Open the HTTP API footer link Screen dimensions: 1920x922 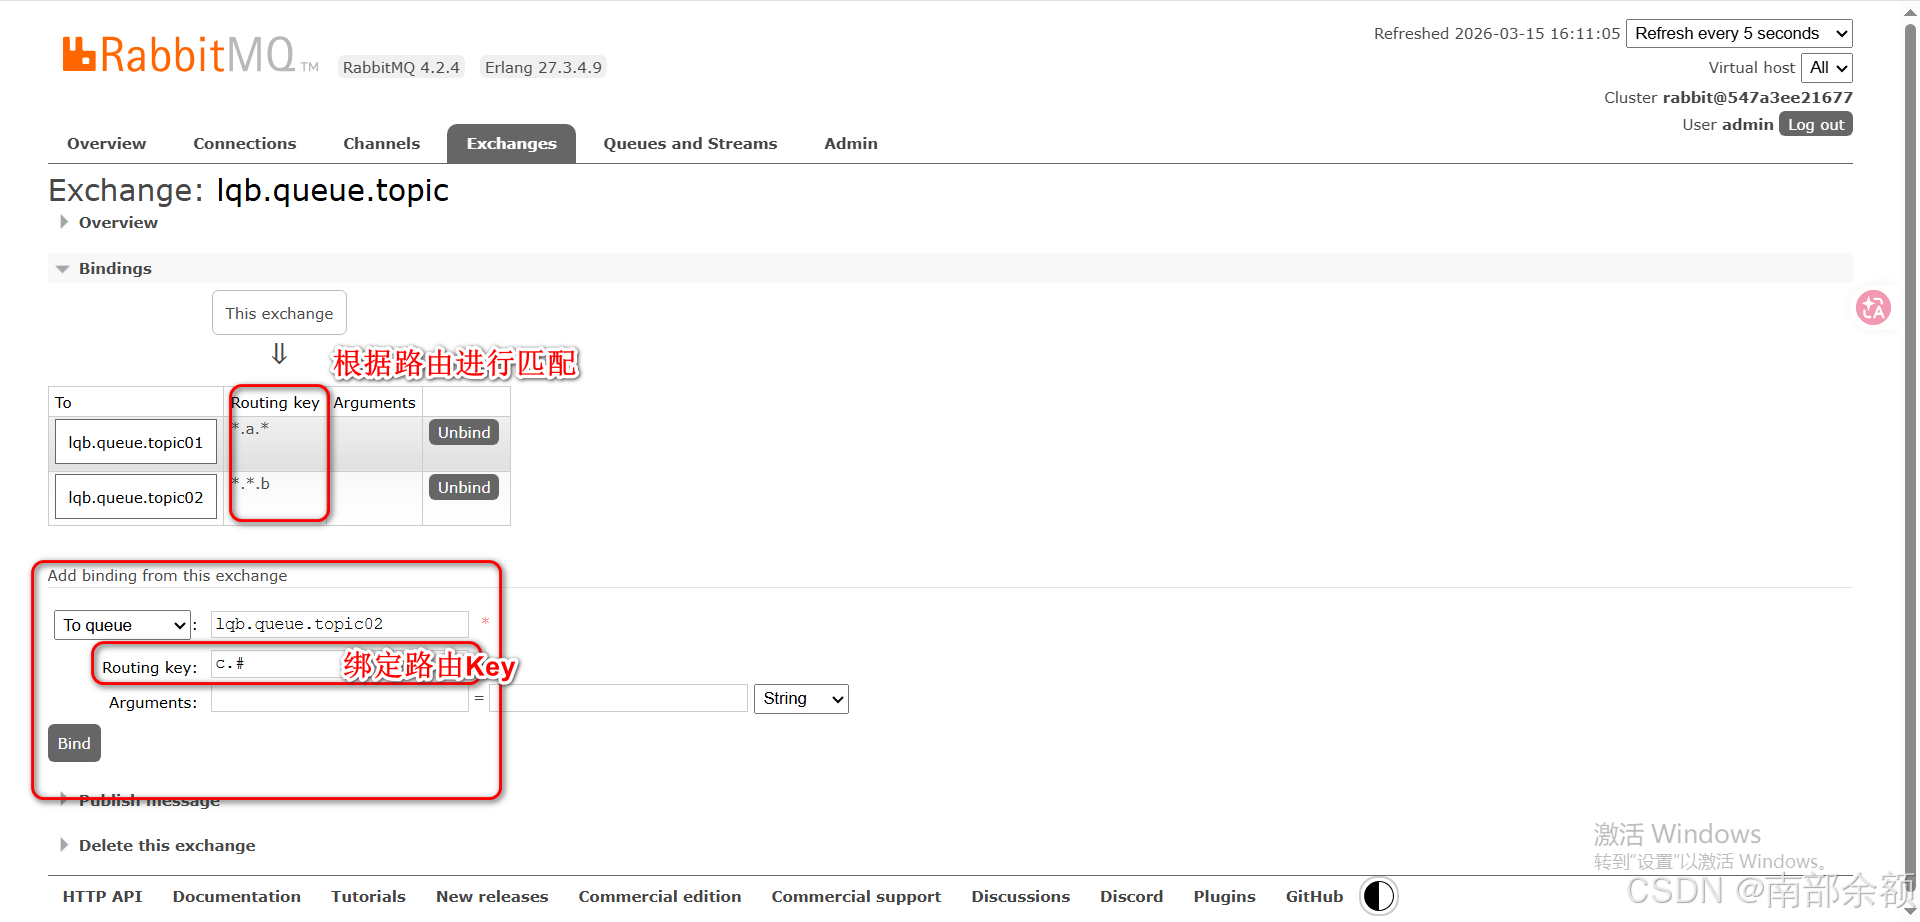102,896
